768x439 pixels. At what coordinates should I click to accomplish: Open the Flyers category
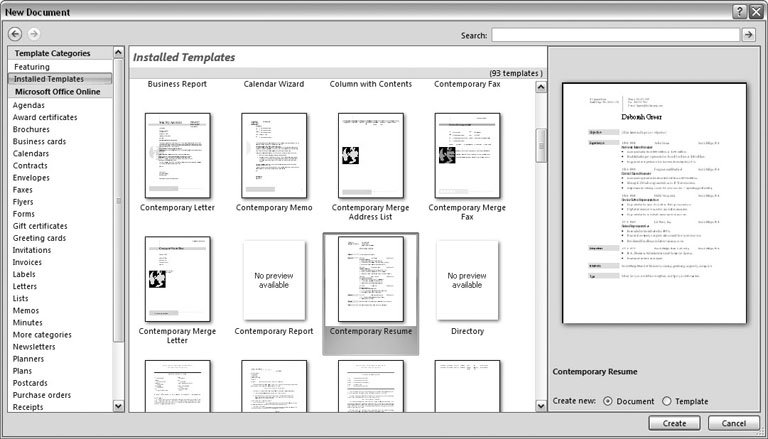tap(23, 202)
